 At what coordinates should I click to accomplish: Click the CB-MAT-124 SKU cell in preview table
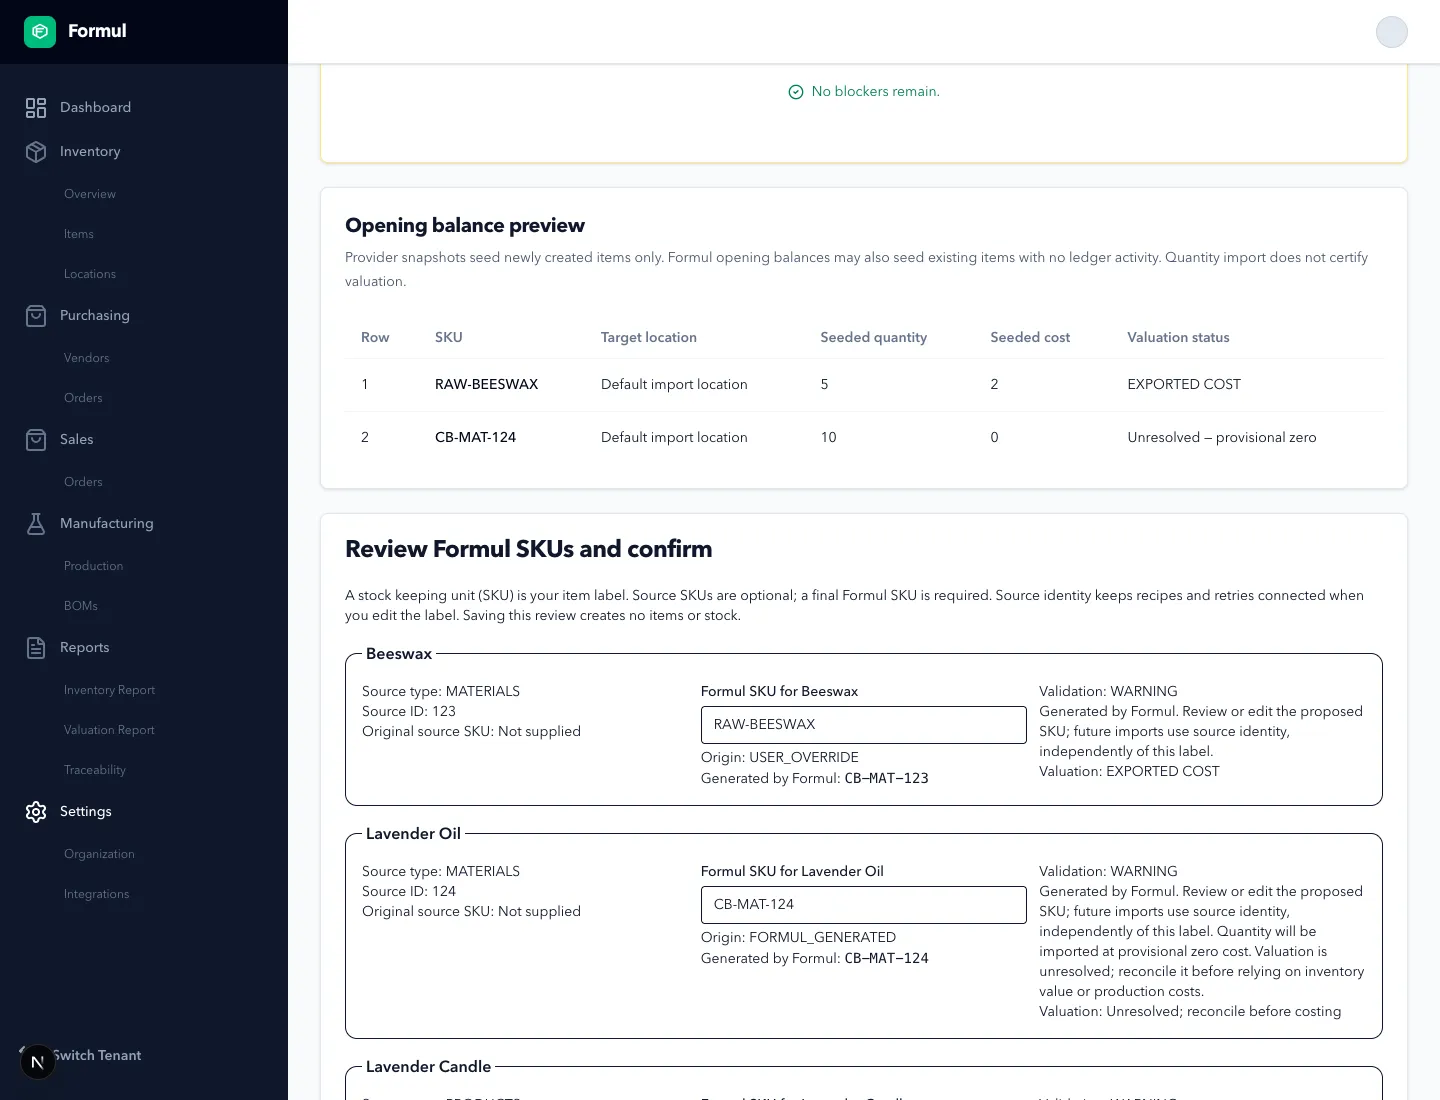pos(476,438)
